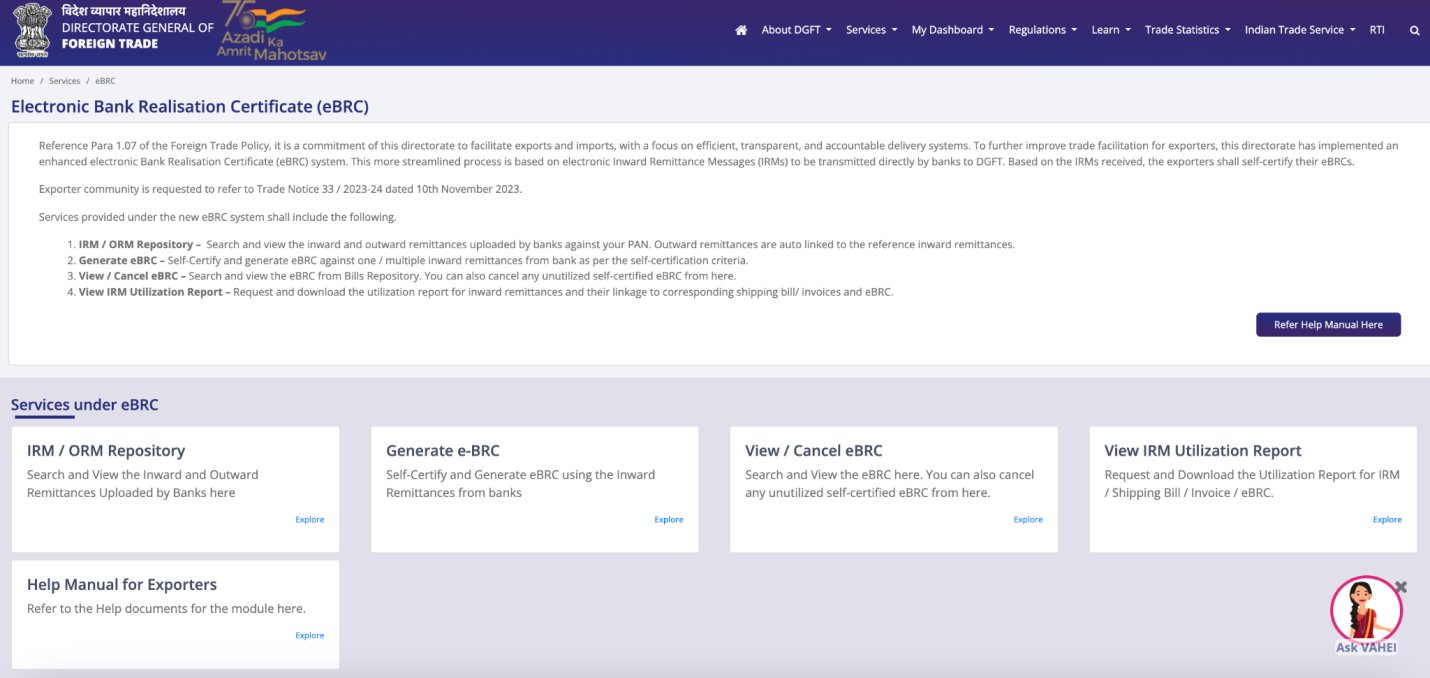Click the eBRC breadcrumb item

click(x=105, y=80)
